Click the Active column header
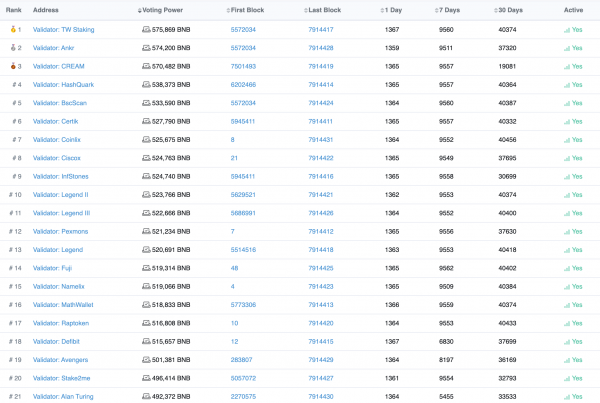This screenshot has height=403, width=600. (573, 10)
